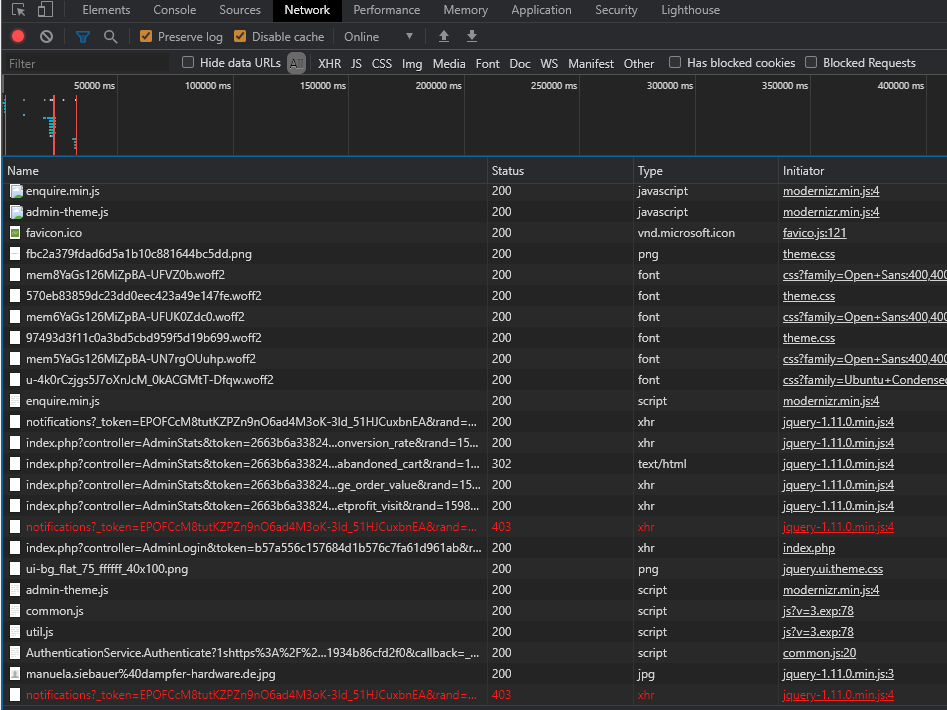Image resolution: width=947 pixels, height=710 pixels.
Task: Toggle the device toolbar icon
Action: coord(45,10)
